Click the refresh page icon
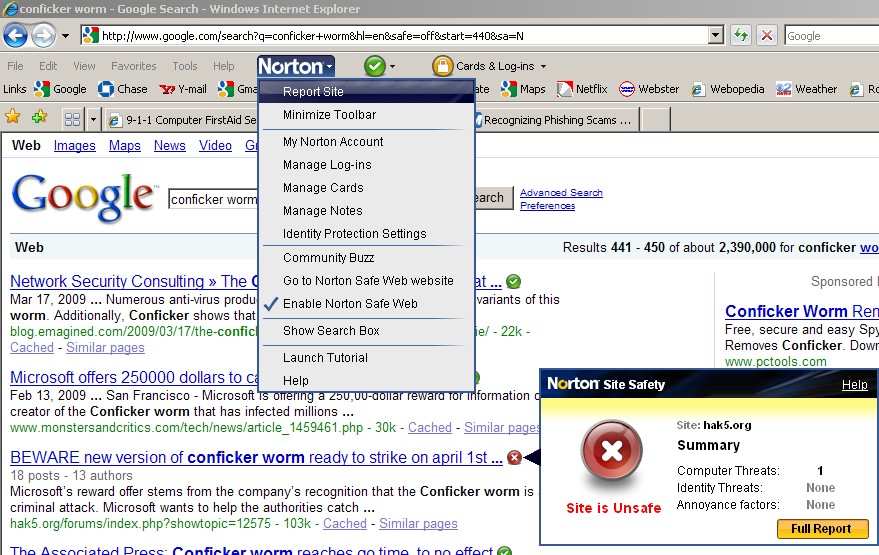Screen dimensions: 879x555 tap(741, 36)
